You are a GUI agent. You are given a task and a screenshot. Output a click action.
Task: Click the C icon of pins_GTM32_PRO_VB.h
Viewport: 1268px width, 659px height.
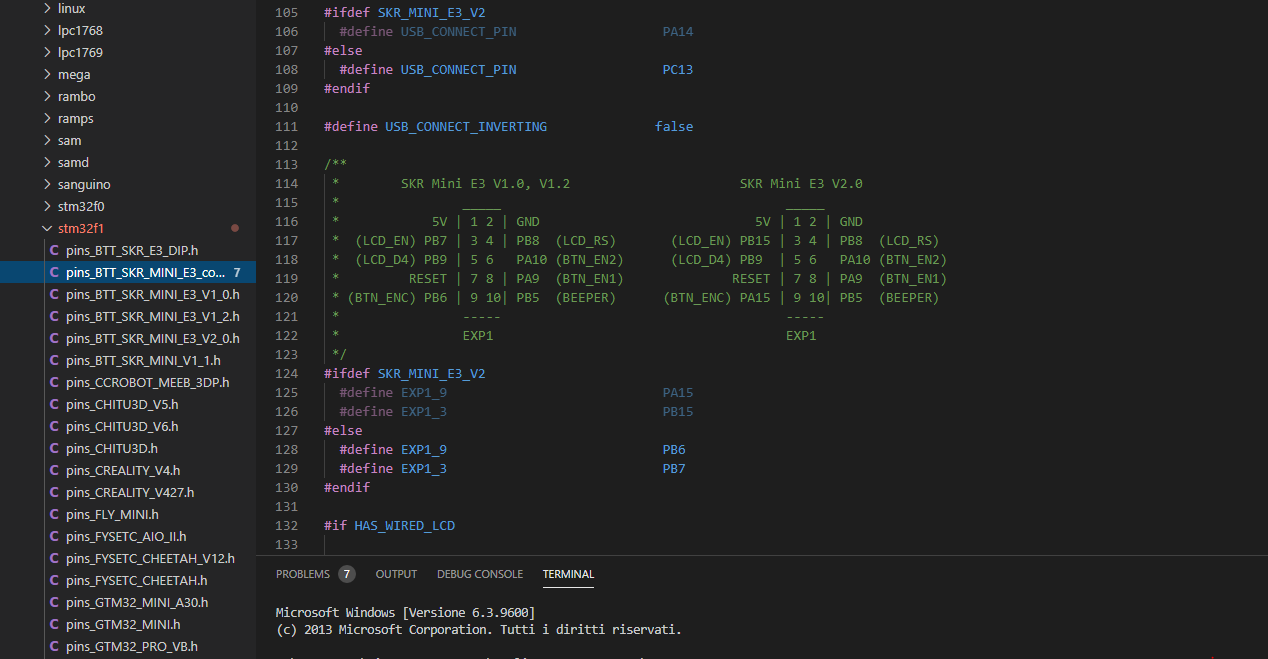[x=54, y=646]
